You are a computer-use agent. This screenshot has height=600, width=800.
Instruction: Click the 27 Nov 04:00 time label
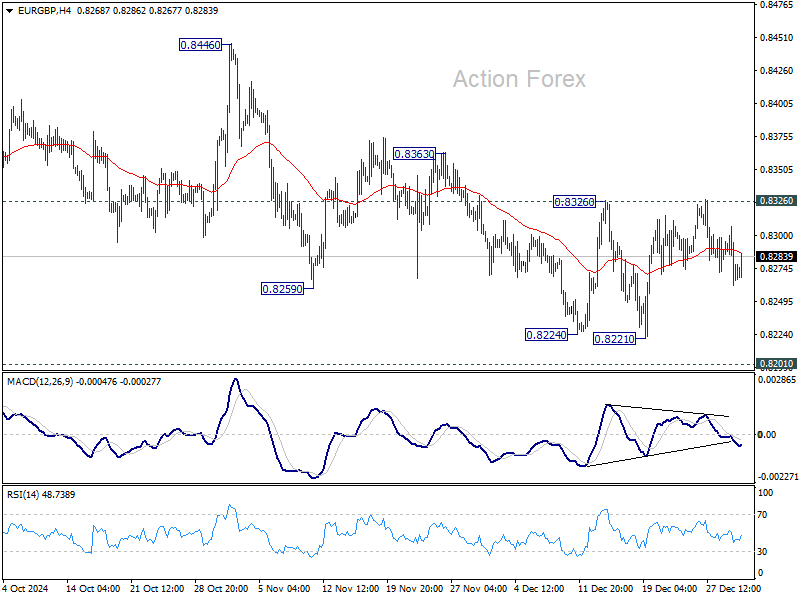(x=479, y=588)
